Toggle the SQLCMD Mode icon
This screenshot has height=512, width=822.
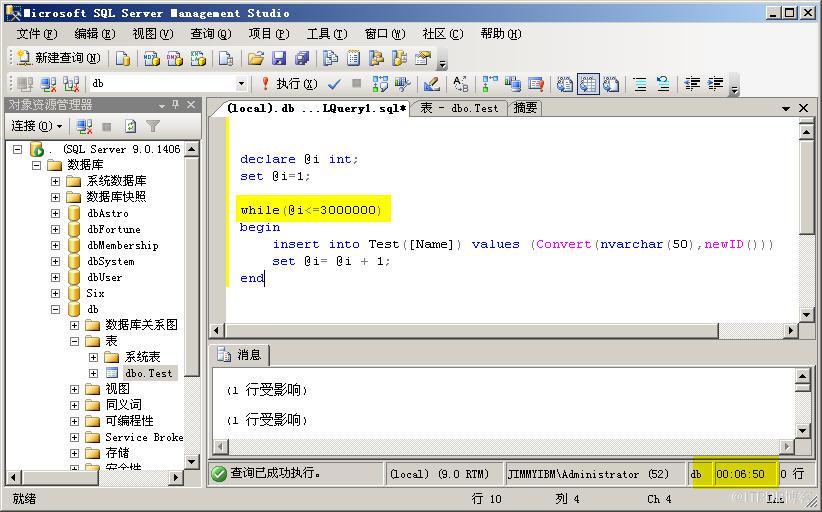(x=536, y=84)
